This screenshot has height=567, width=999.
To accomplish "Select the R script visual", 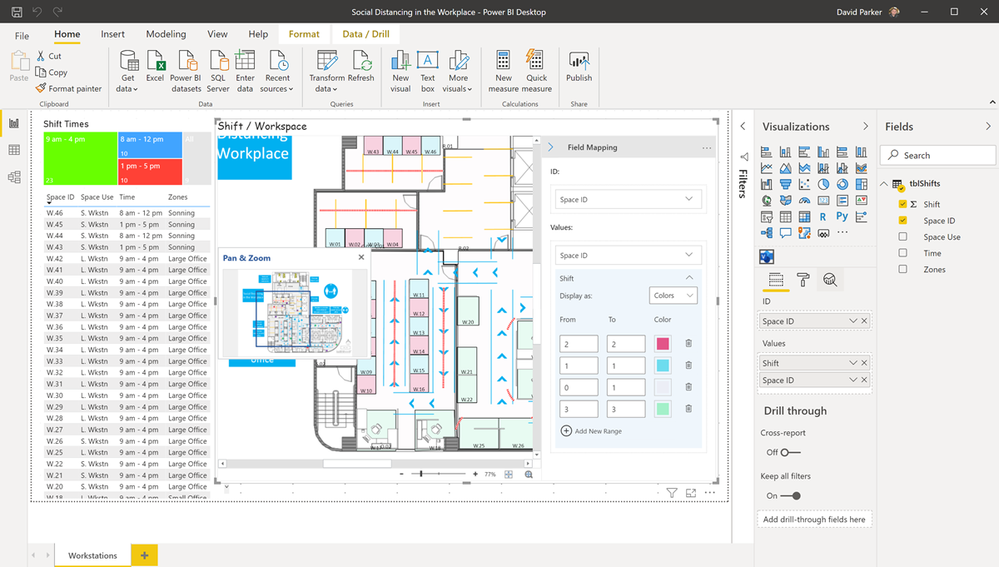I will [x=823, y=217].
